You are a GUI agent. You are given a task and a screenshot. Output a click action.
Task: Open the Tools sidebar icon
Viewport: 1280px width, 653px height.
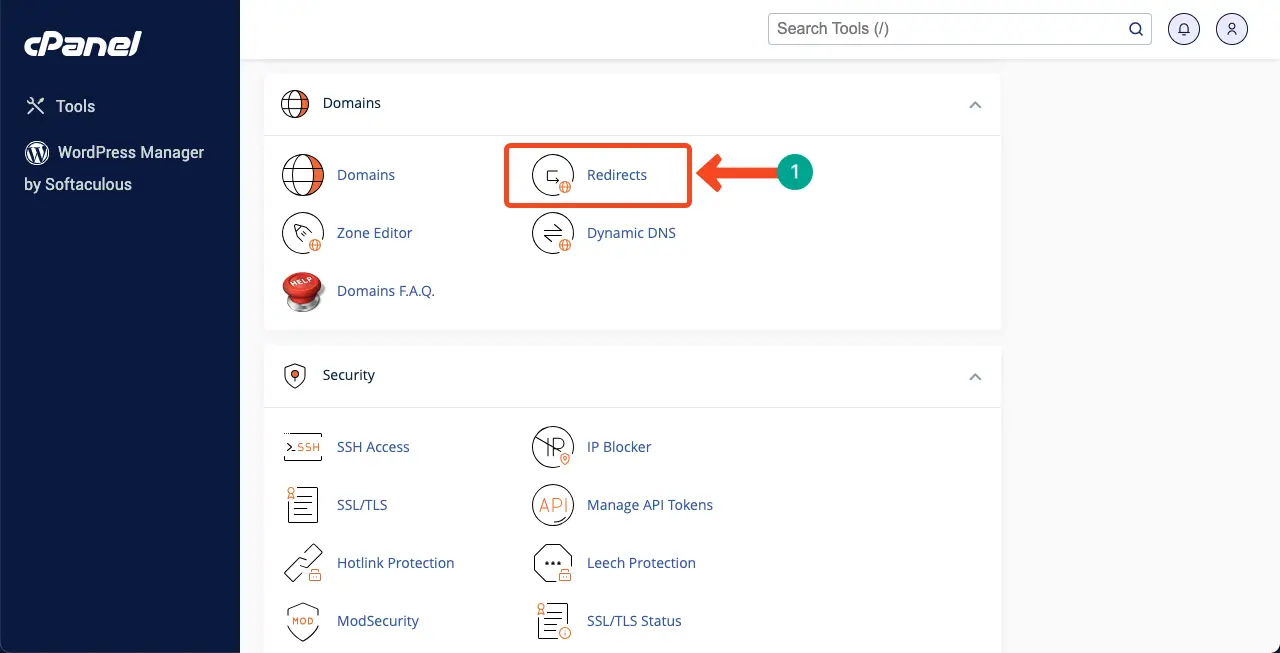(35, 106)
